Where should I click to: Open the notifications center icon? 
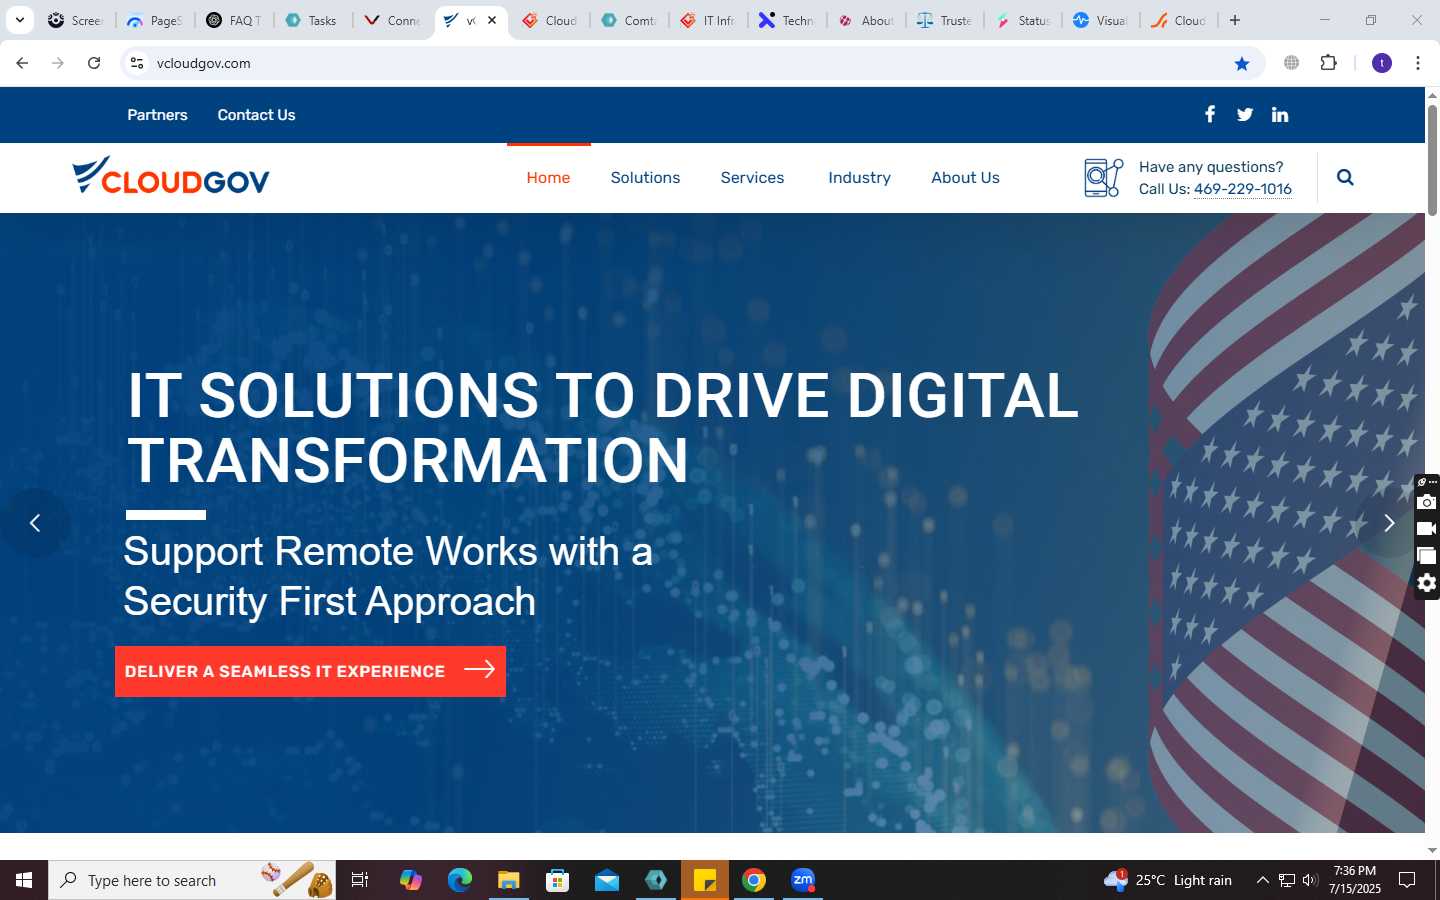pos(1407,880)
